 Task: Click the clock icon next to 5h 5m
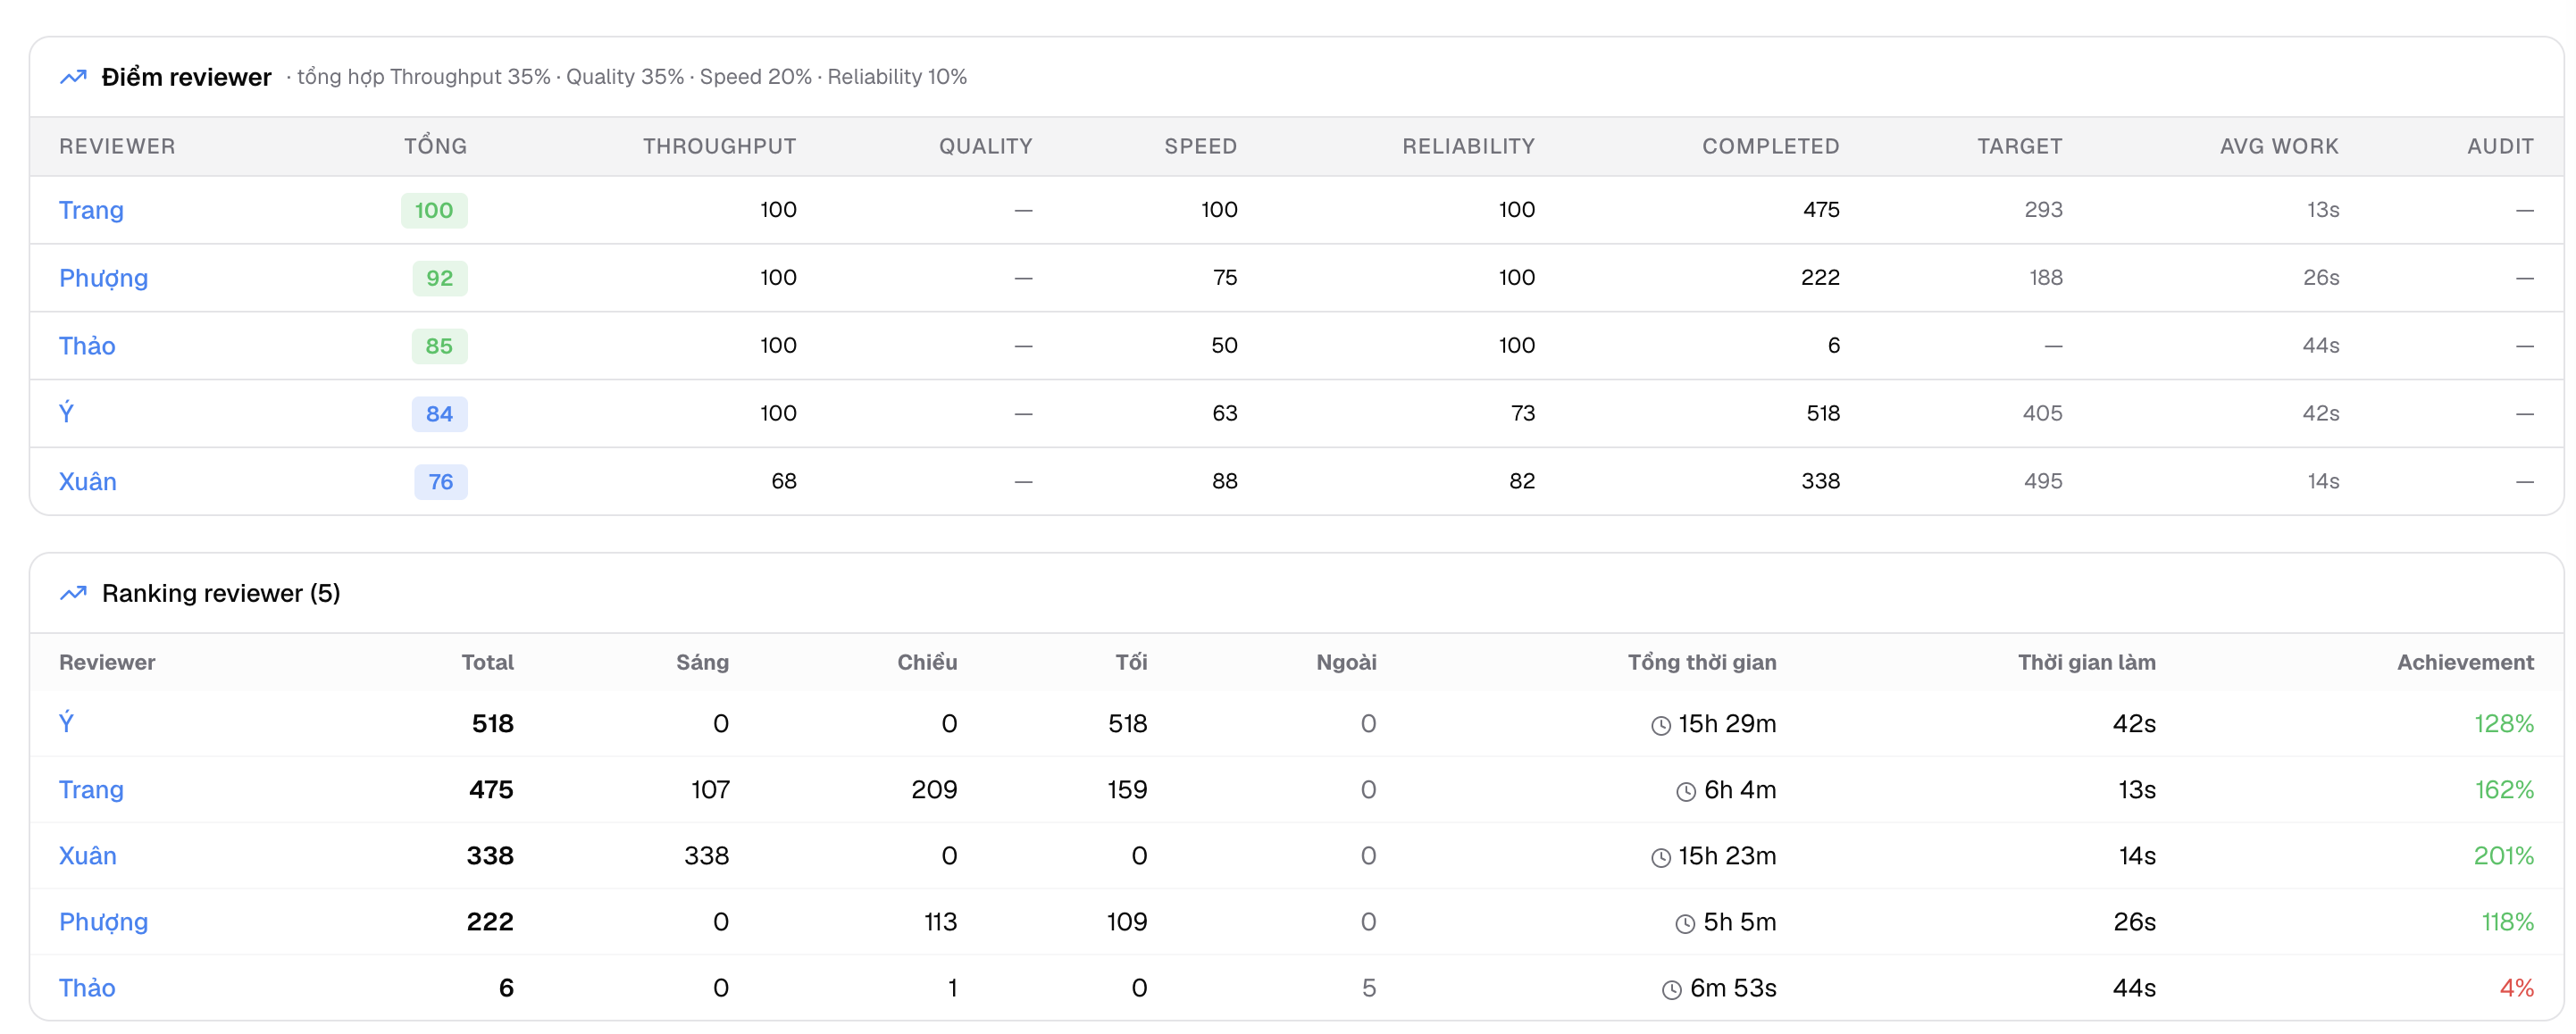[x=1685, y=924]
